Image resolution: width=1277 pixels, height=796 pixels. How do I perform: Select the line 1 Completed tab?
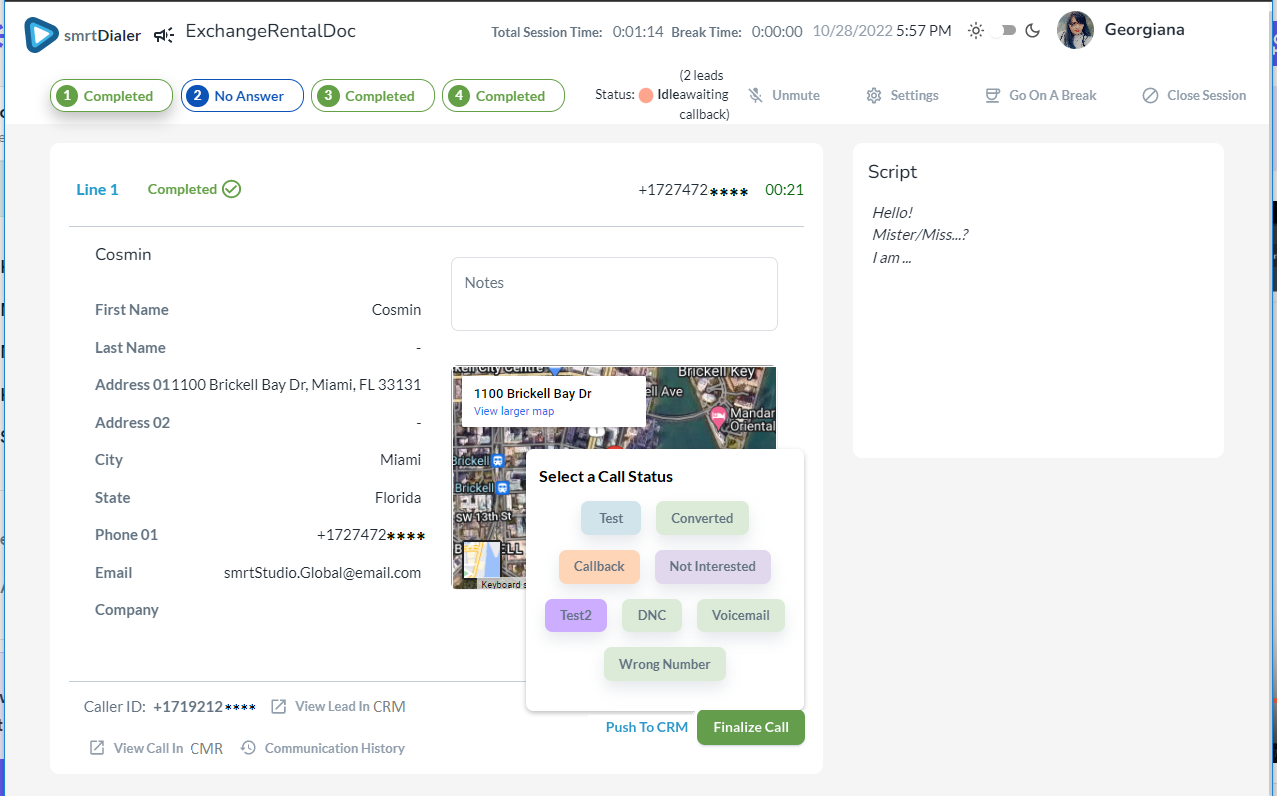tap(110, 96)
